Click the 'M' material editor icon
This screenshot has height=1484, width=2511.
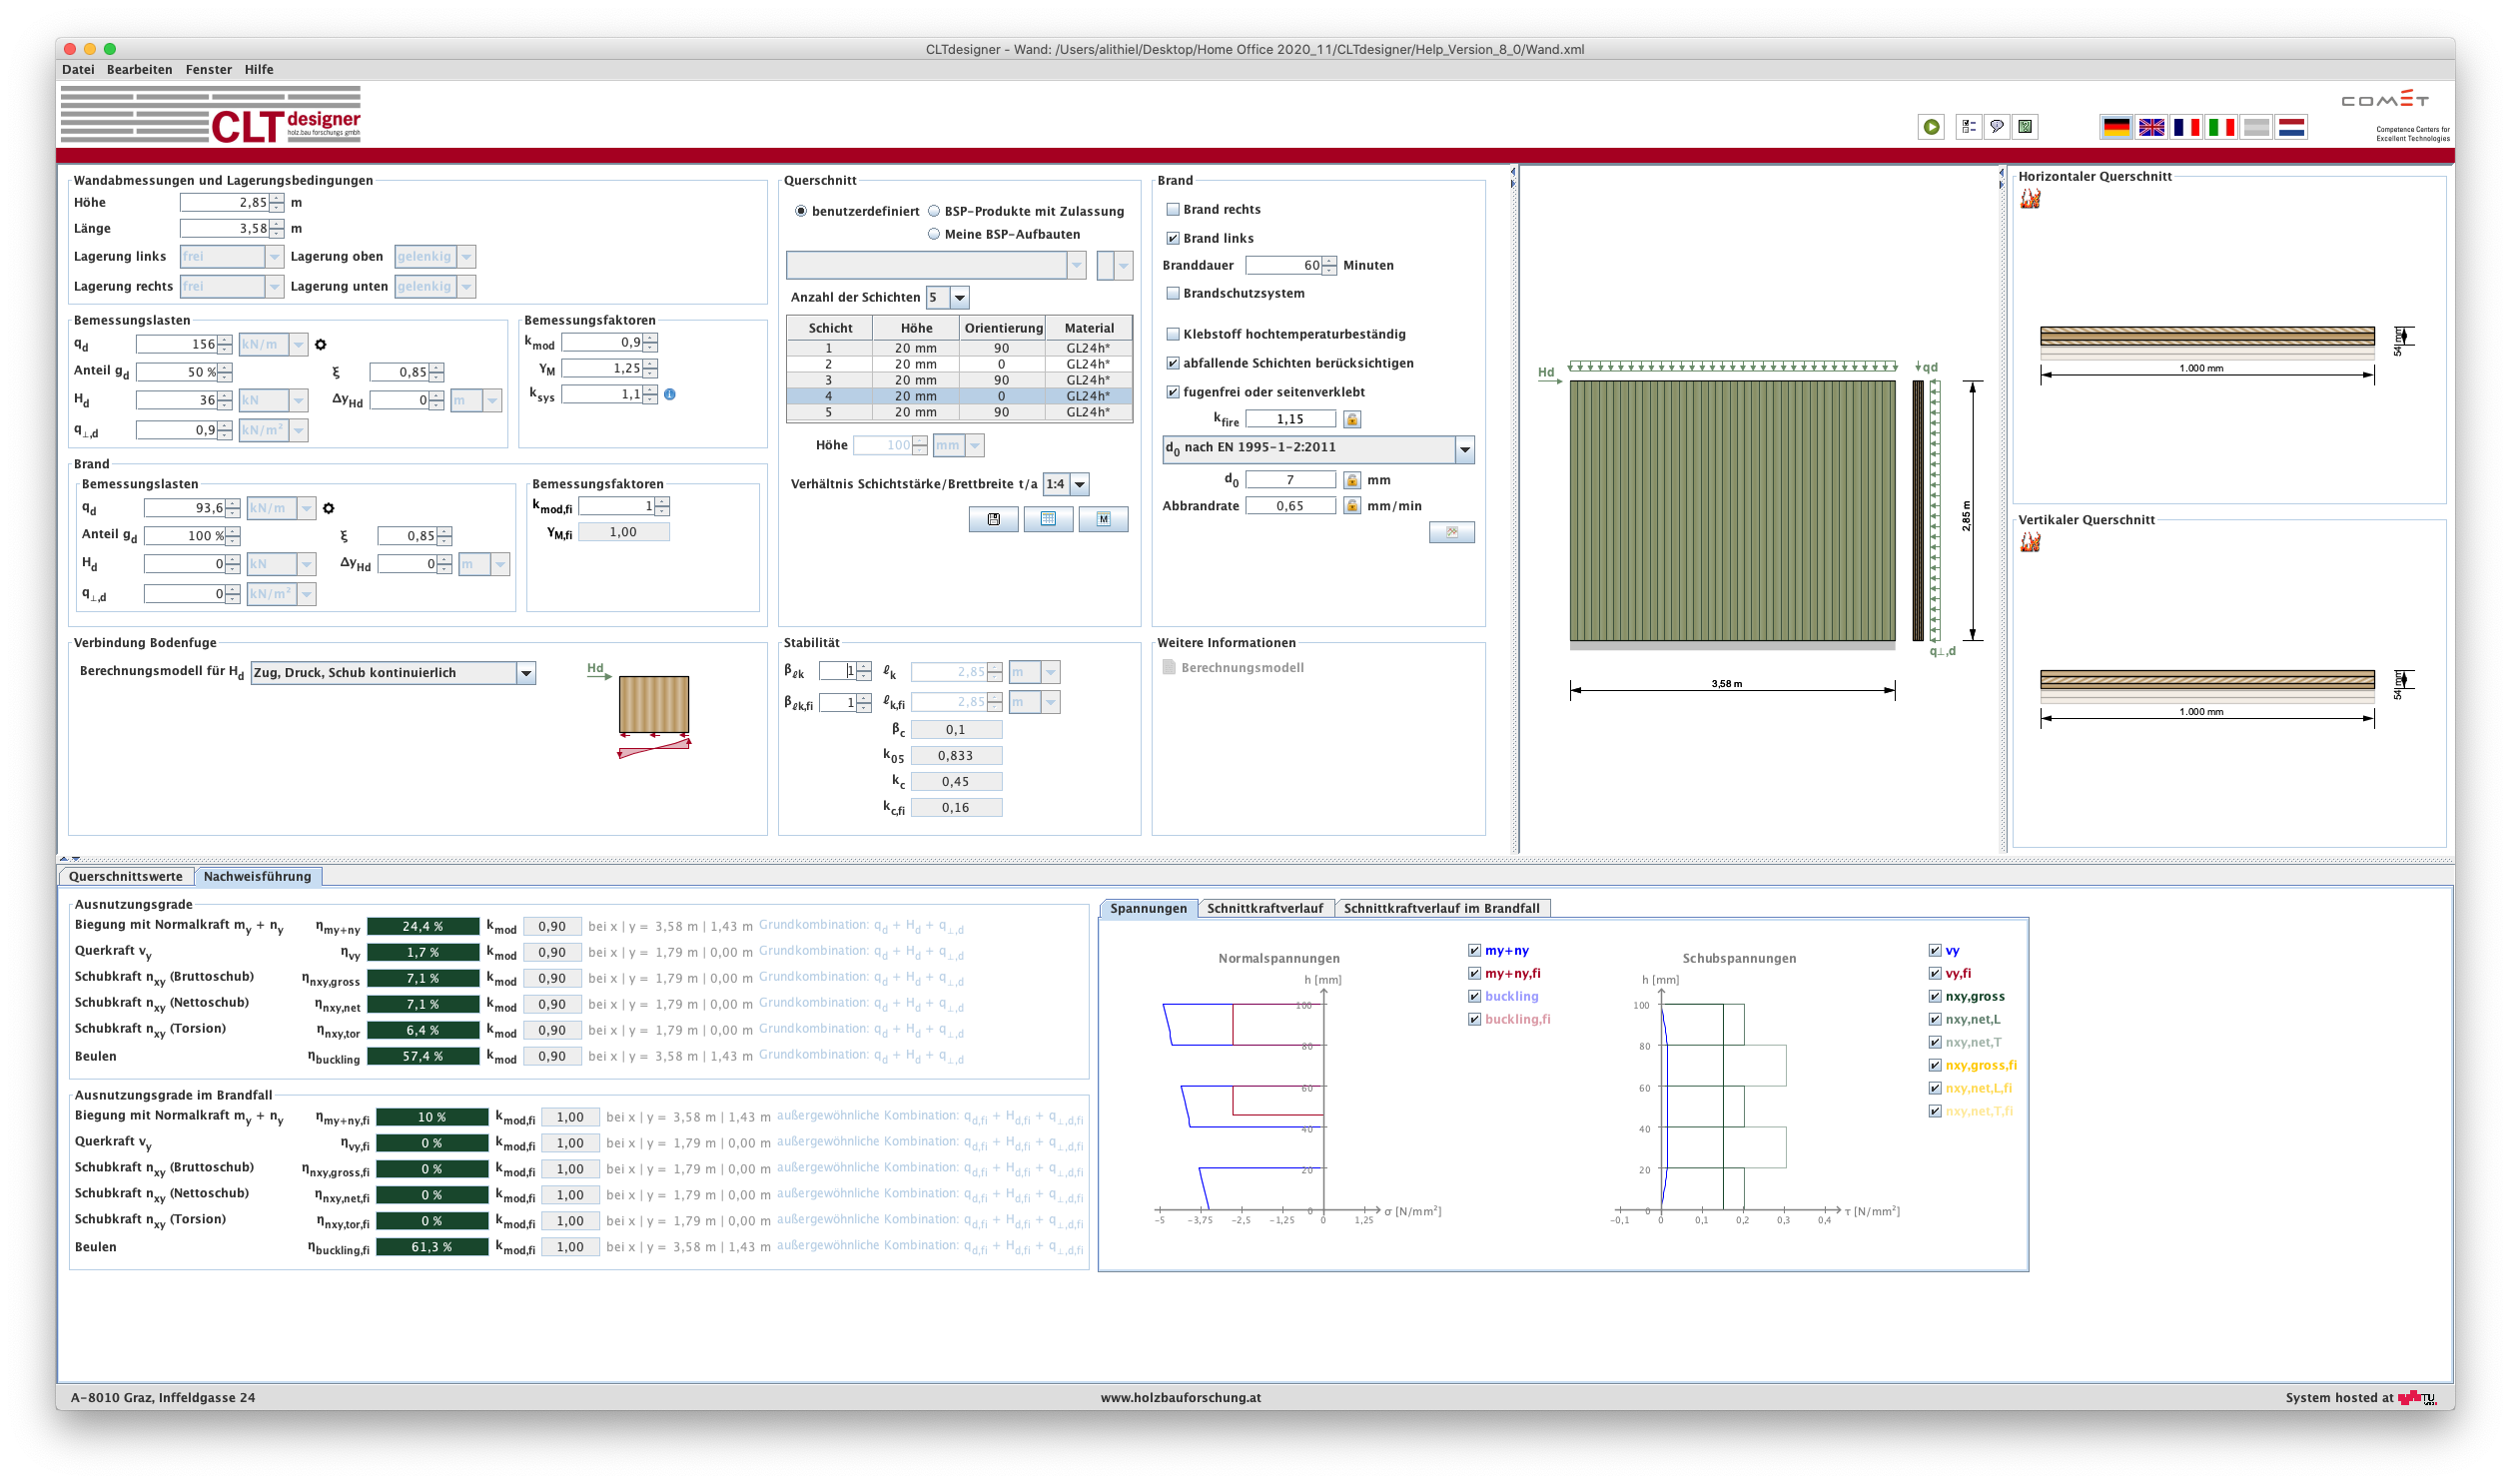[1103, 519]
